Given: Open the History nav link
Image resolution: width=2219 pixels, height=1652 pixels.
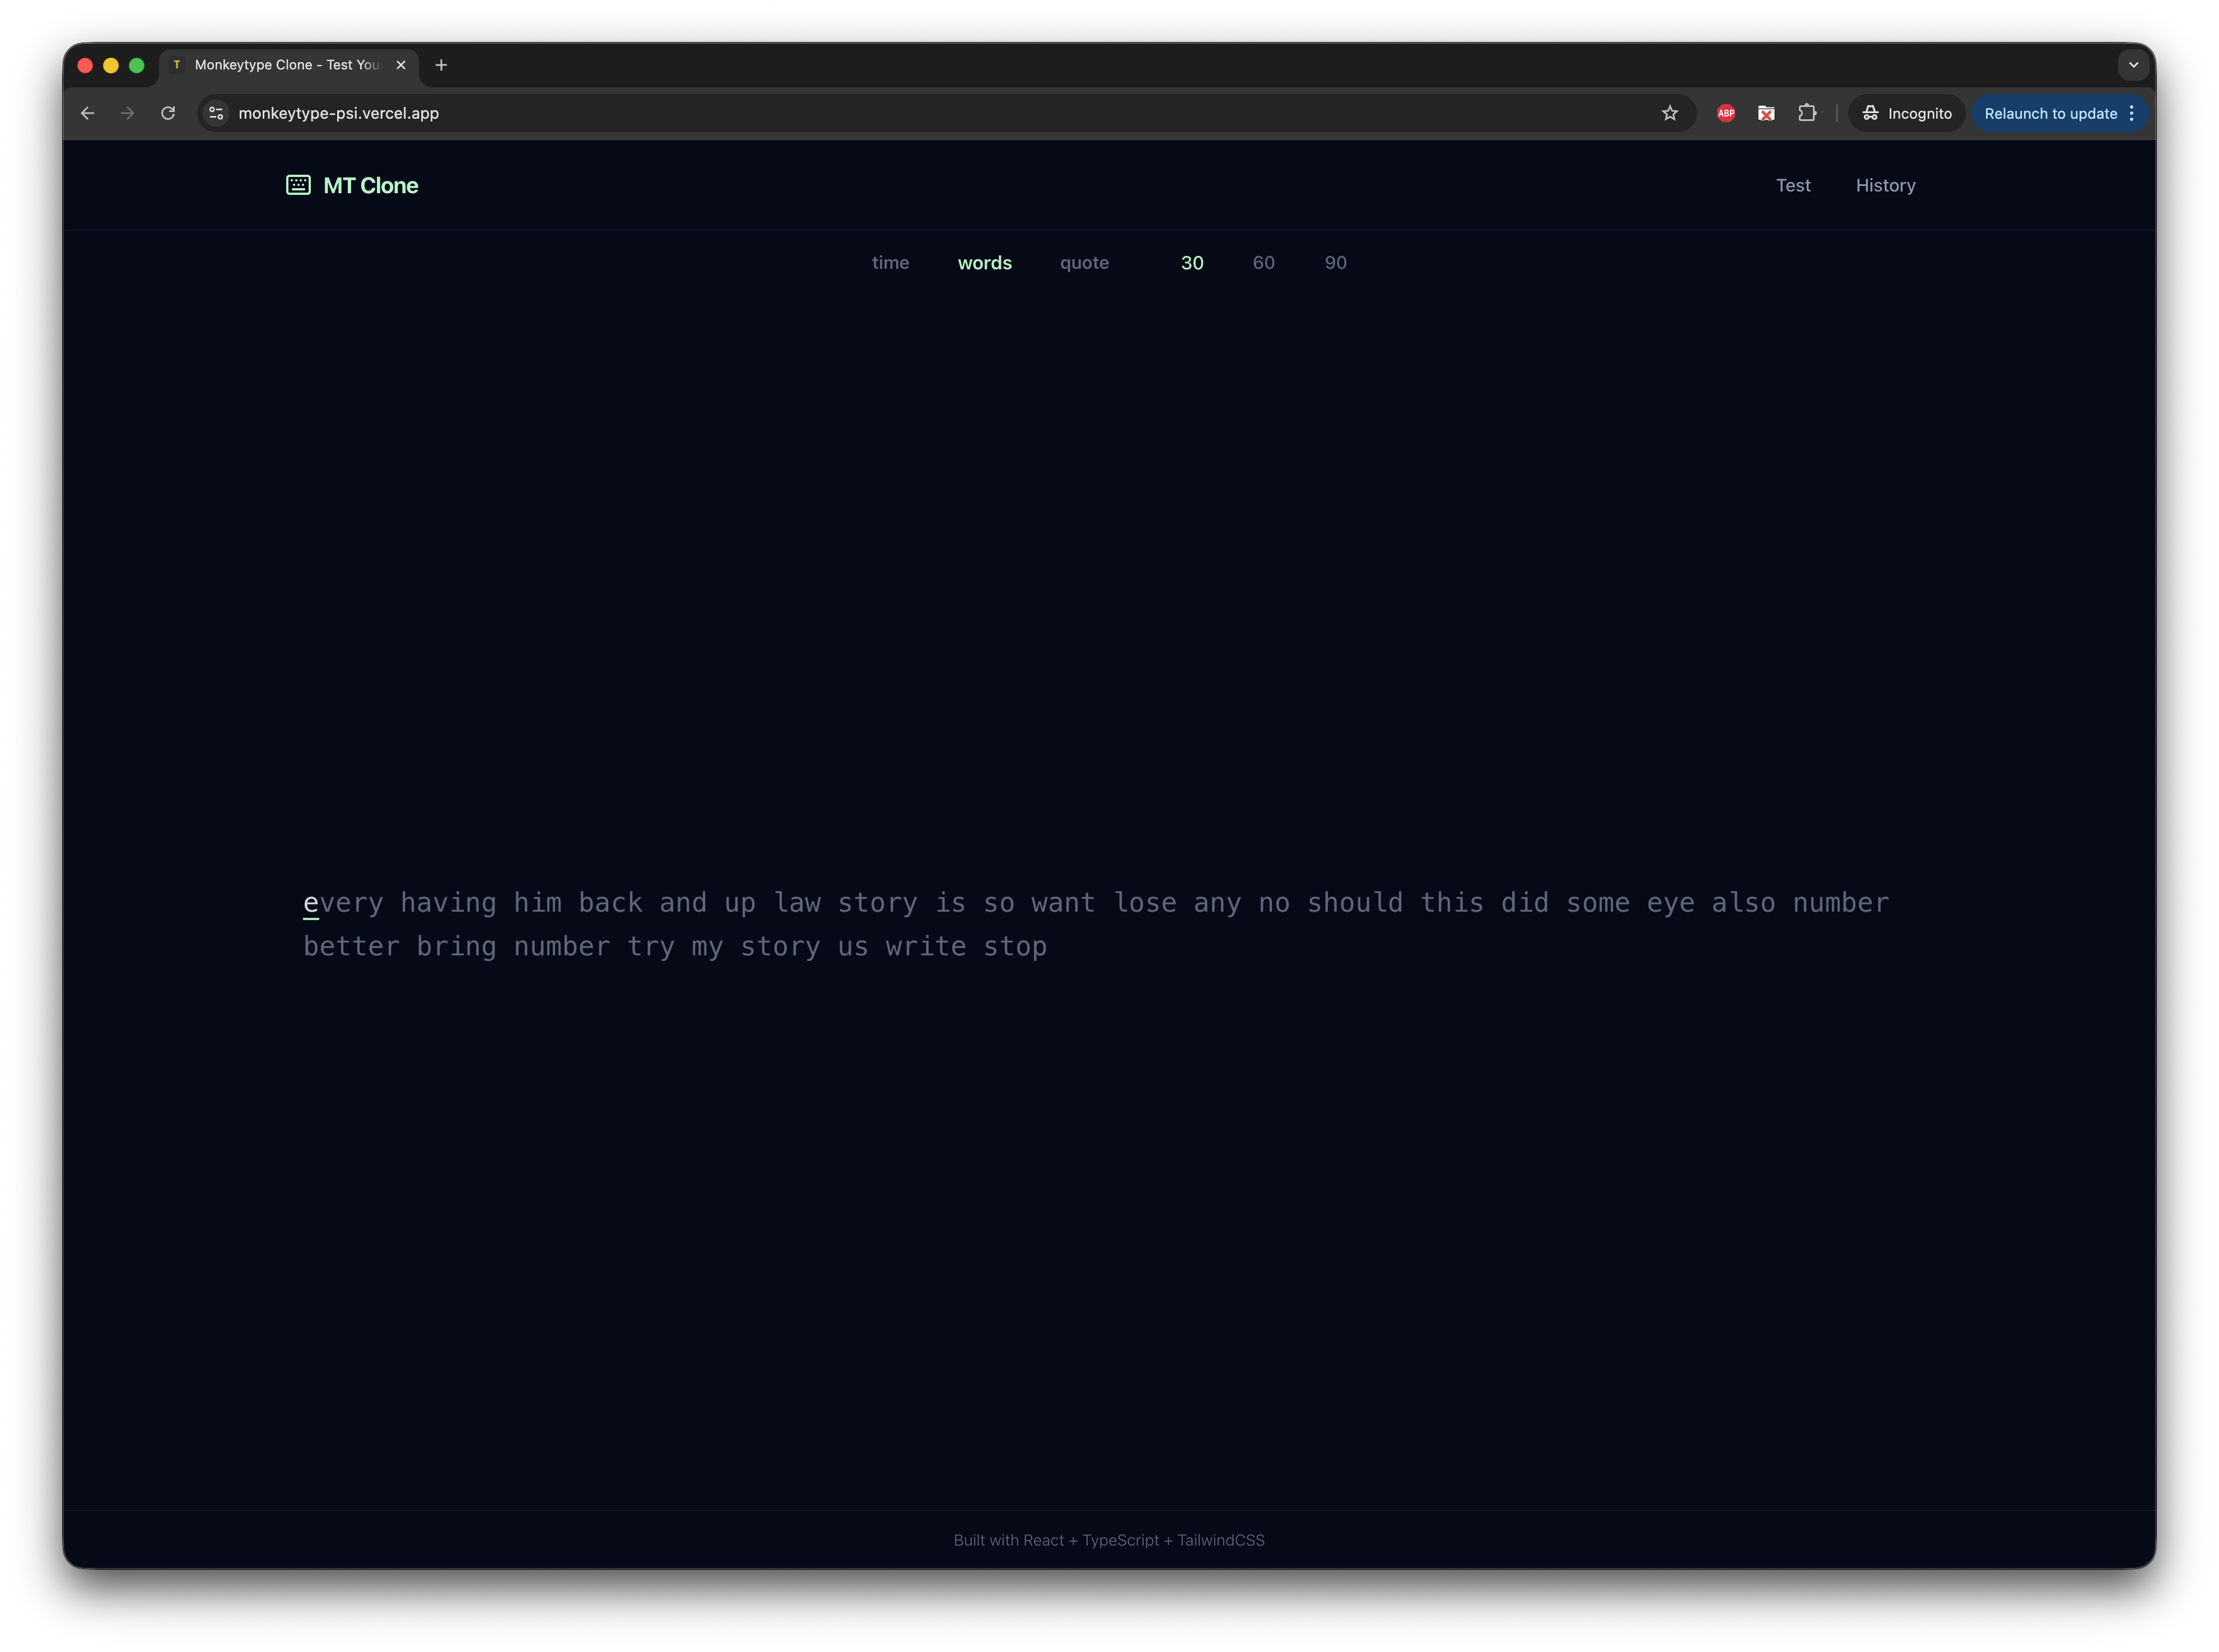Looking at the screenshot, I should (x=1885, y=185).
